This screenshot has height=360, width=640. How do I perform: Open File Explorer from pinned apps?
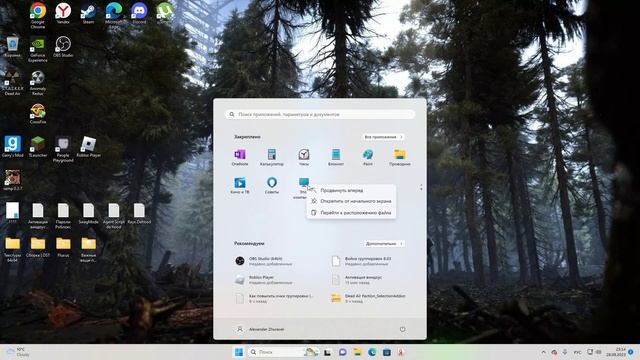400,157
